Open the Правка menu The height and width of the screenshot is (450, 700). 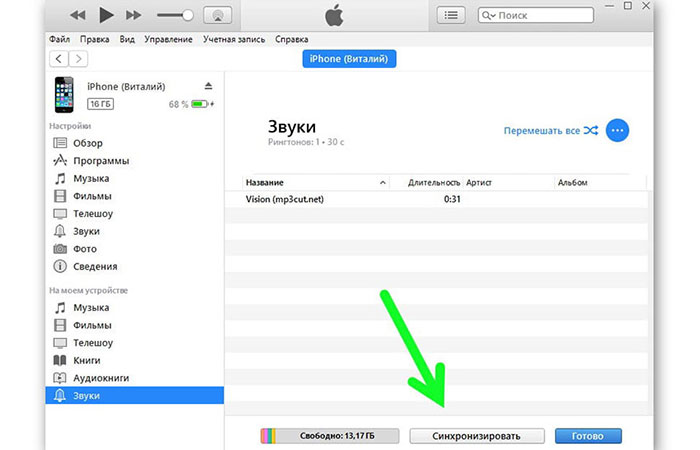click(95, 39)
